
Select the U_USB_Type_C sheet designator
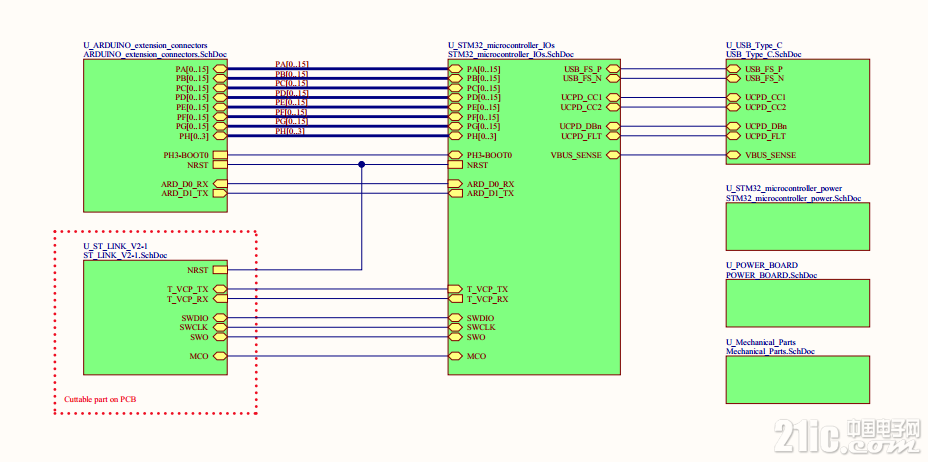coord(754,46)
